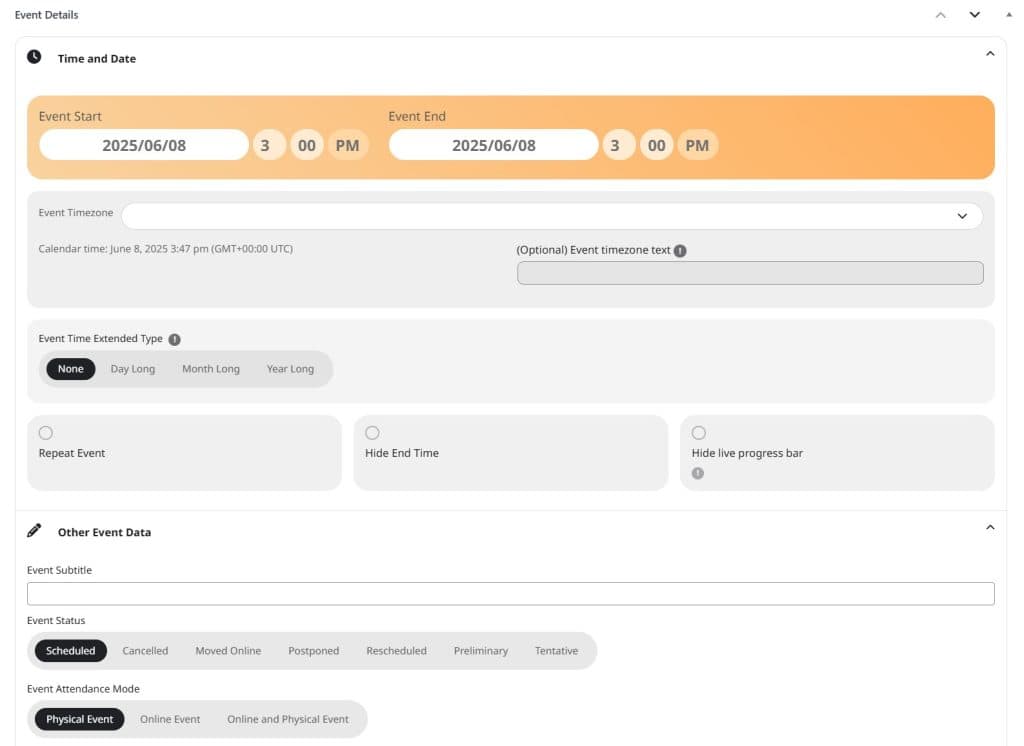1024x746 pixels.
Task: Click the optional Event timezone text field
Action: [750, 274]
